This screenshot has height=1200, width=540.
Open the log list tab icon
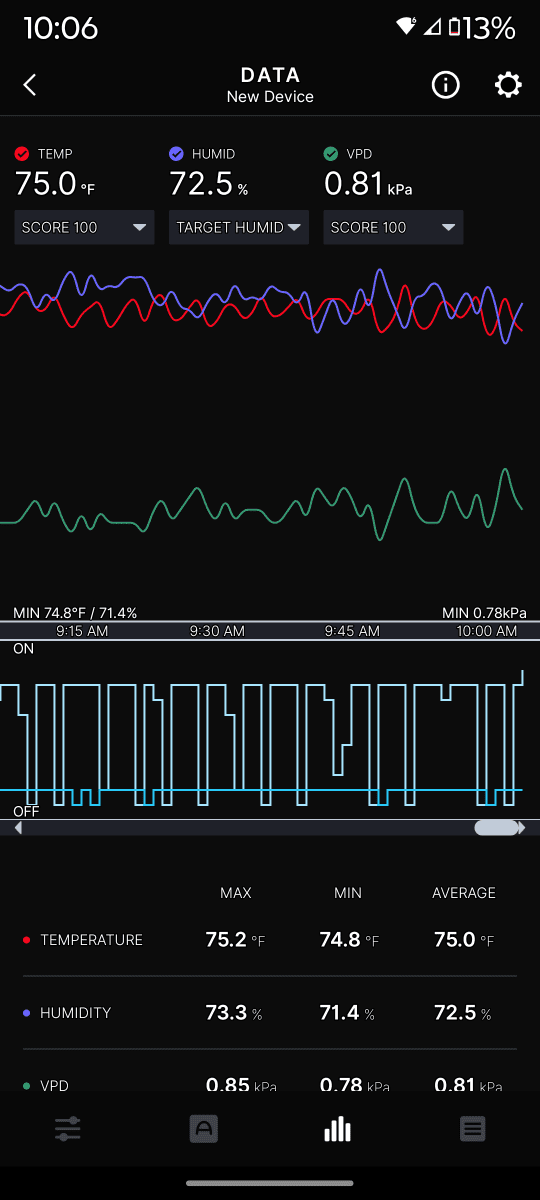point(473,1130)
